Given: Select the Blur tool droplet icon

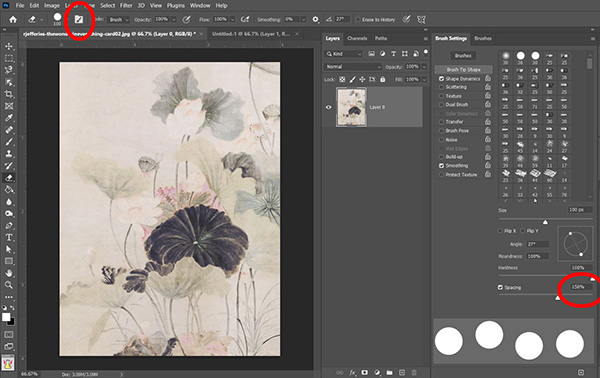Looking at the screenshot, I should point(9,202).
